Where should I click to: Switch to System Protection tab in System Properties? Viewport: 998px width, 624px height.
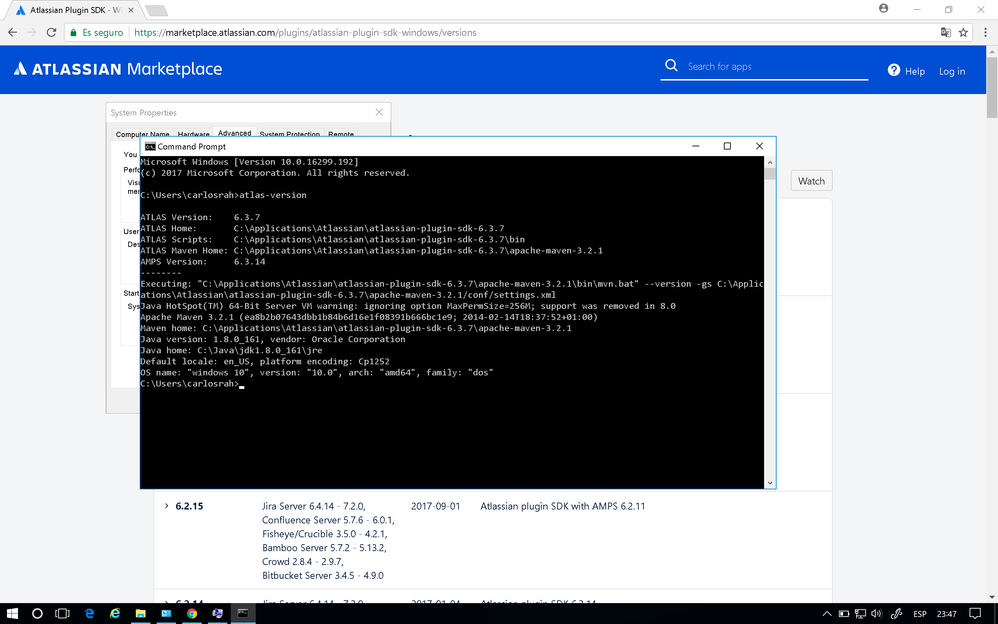click(x=290, y=134)
